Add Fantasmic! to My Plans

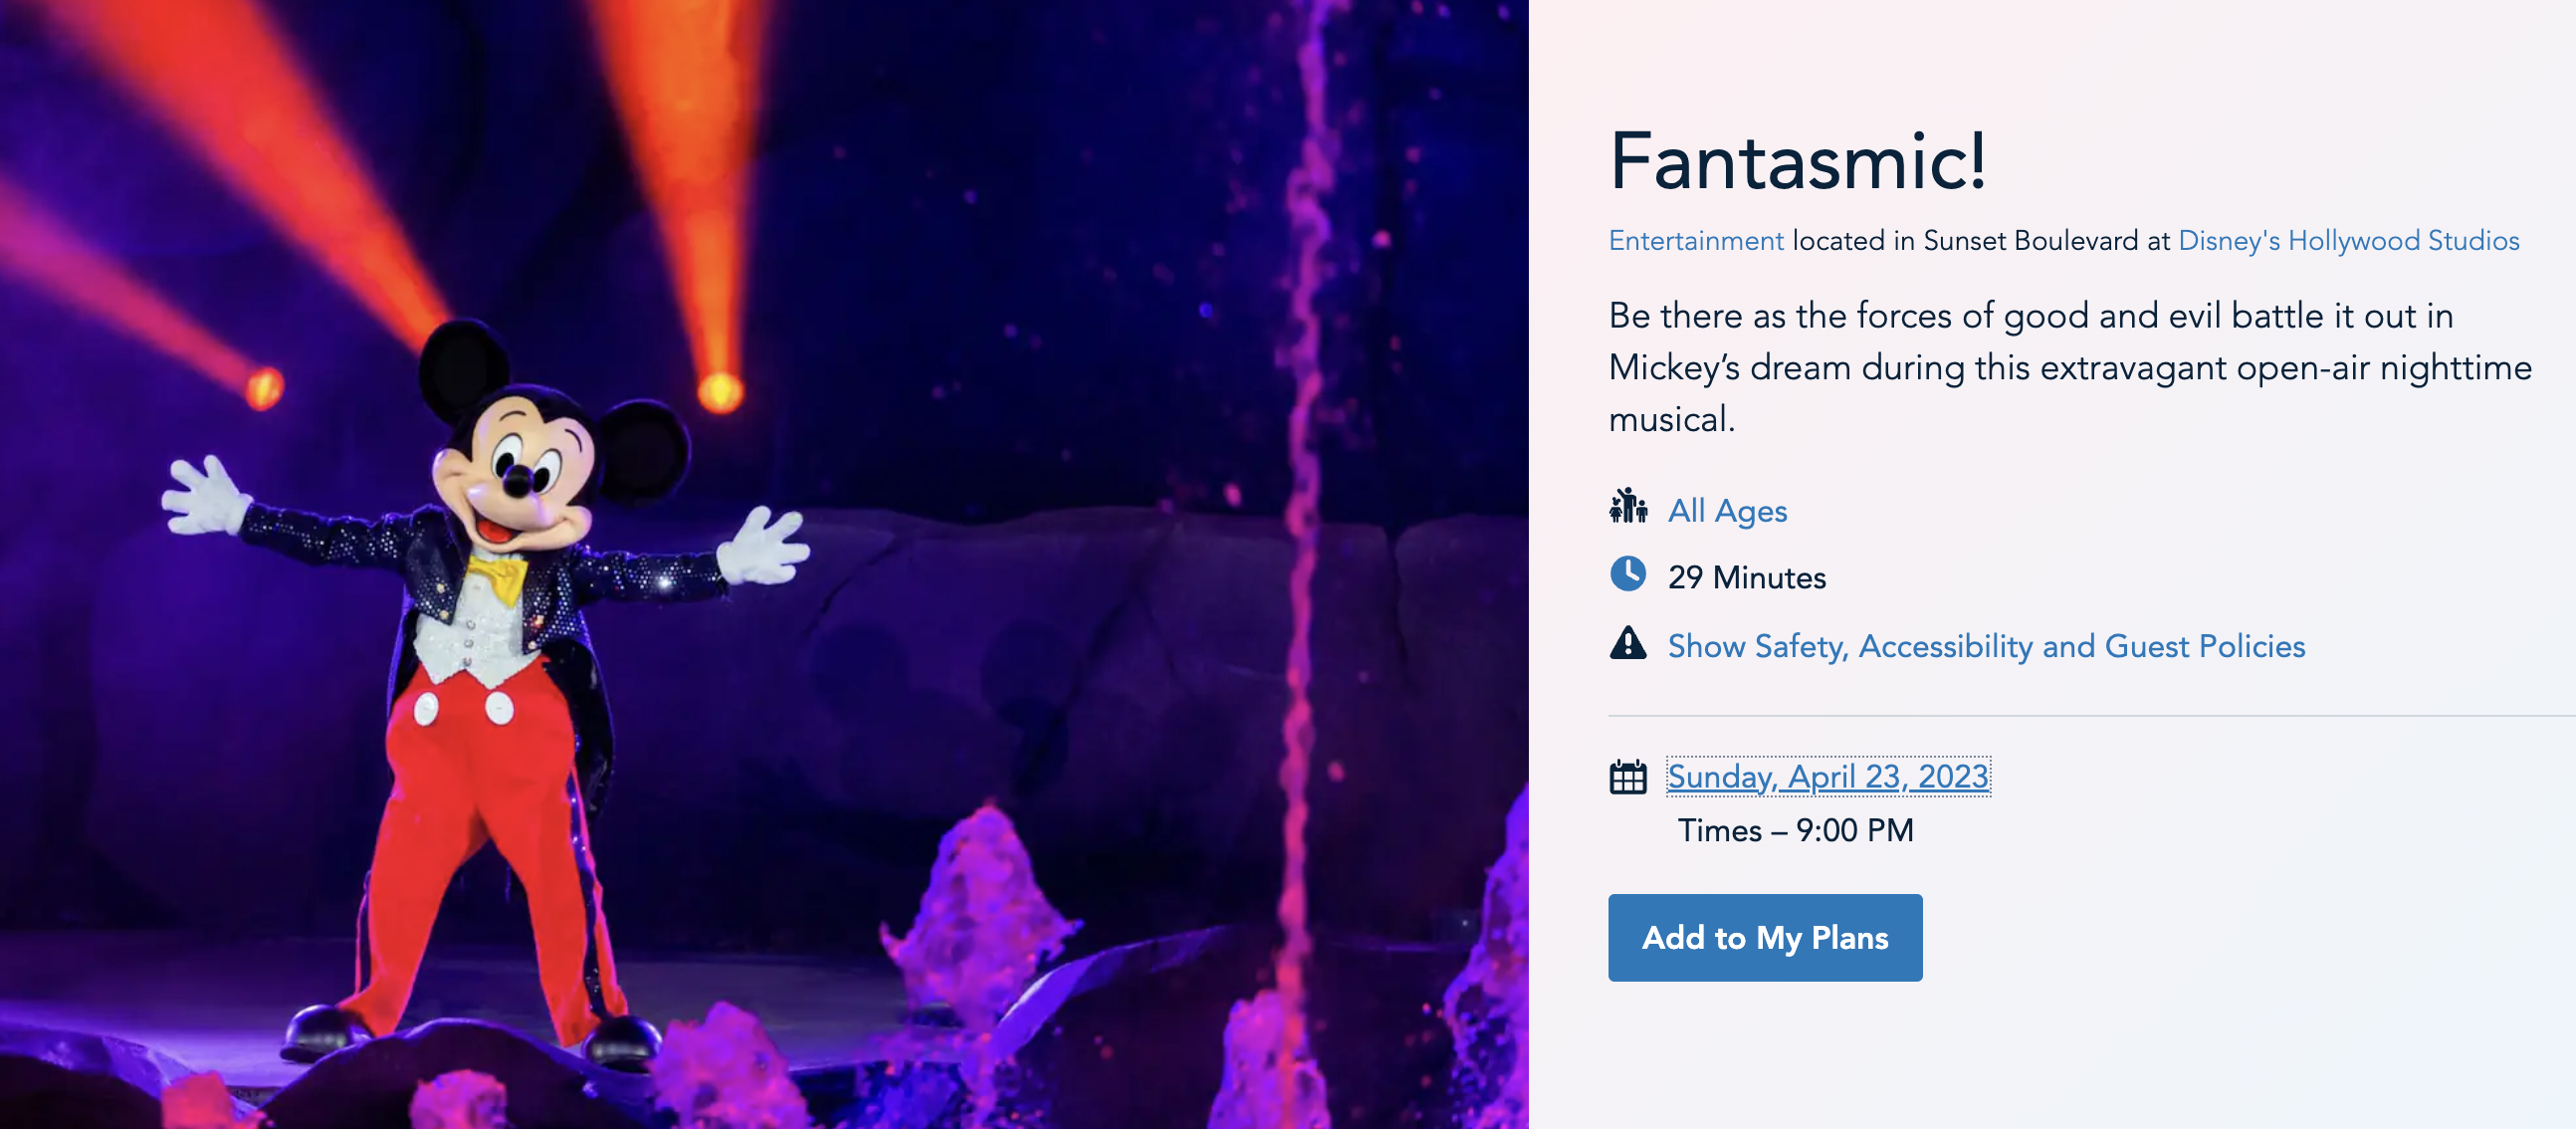point(1764,937)
